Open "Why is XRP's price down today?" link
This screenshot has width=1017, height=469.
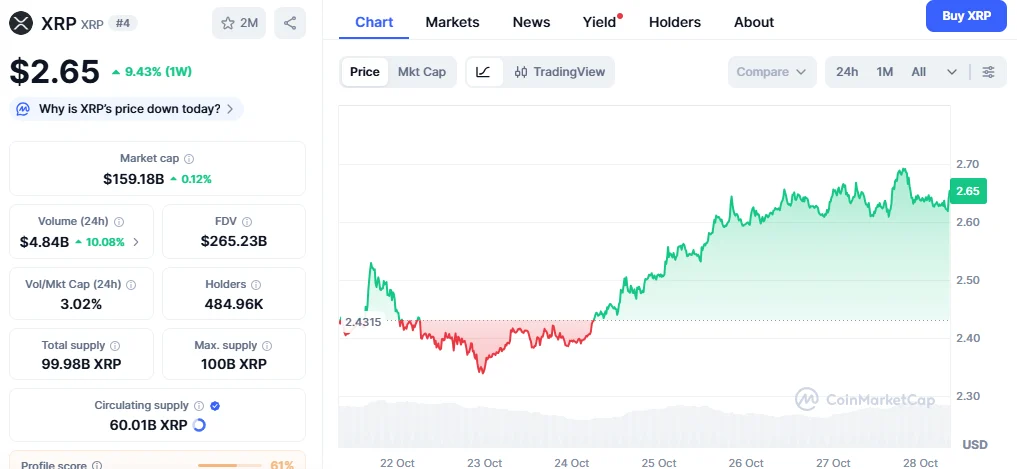(127, 109)
